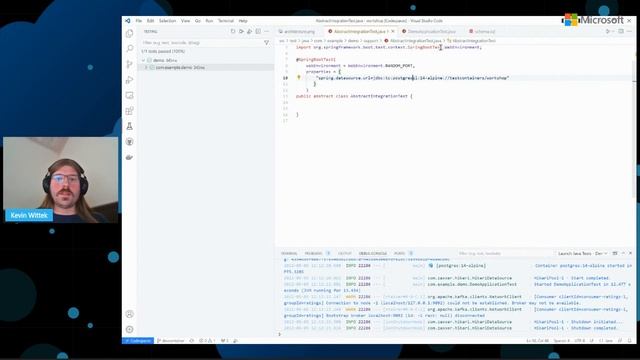
Task: Click the lightbulb code action on line 10
Action: pyautogui.click(x=299, y=77)
